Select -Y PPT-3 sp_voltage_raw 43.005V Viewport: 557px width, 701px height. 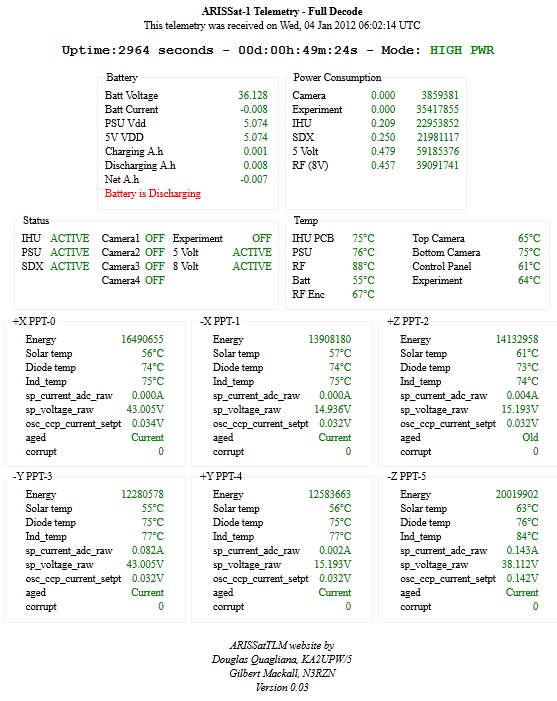[x=145, y=565]
